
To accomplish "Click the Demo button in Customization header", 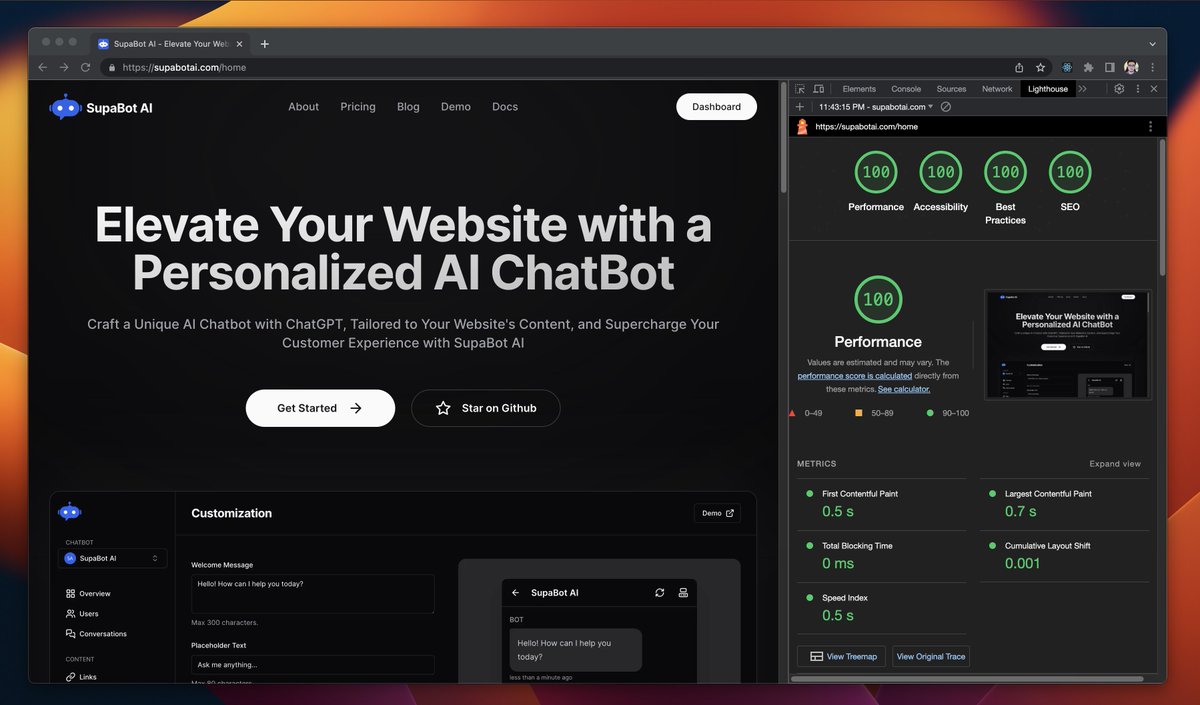I will click(x=718, y=513).
